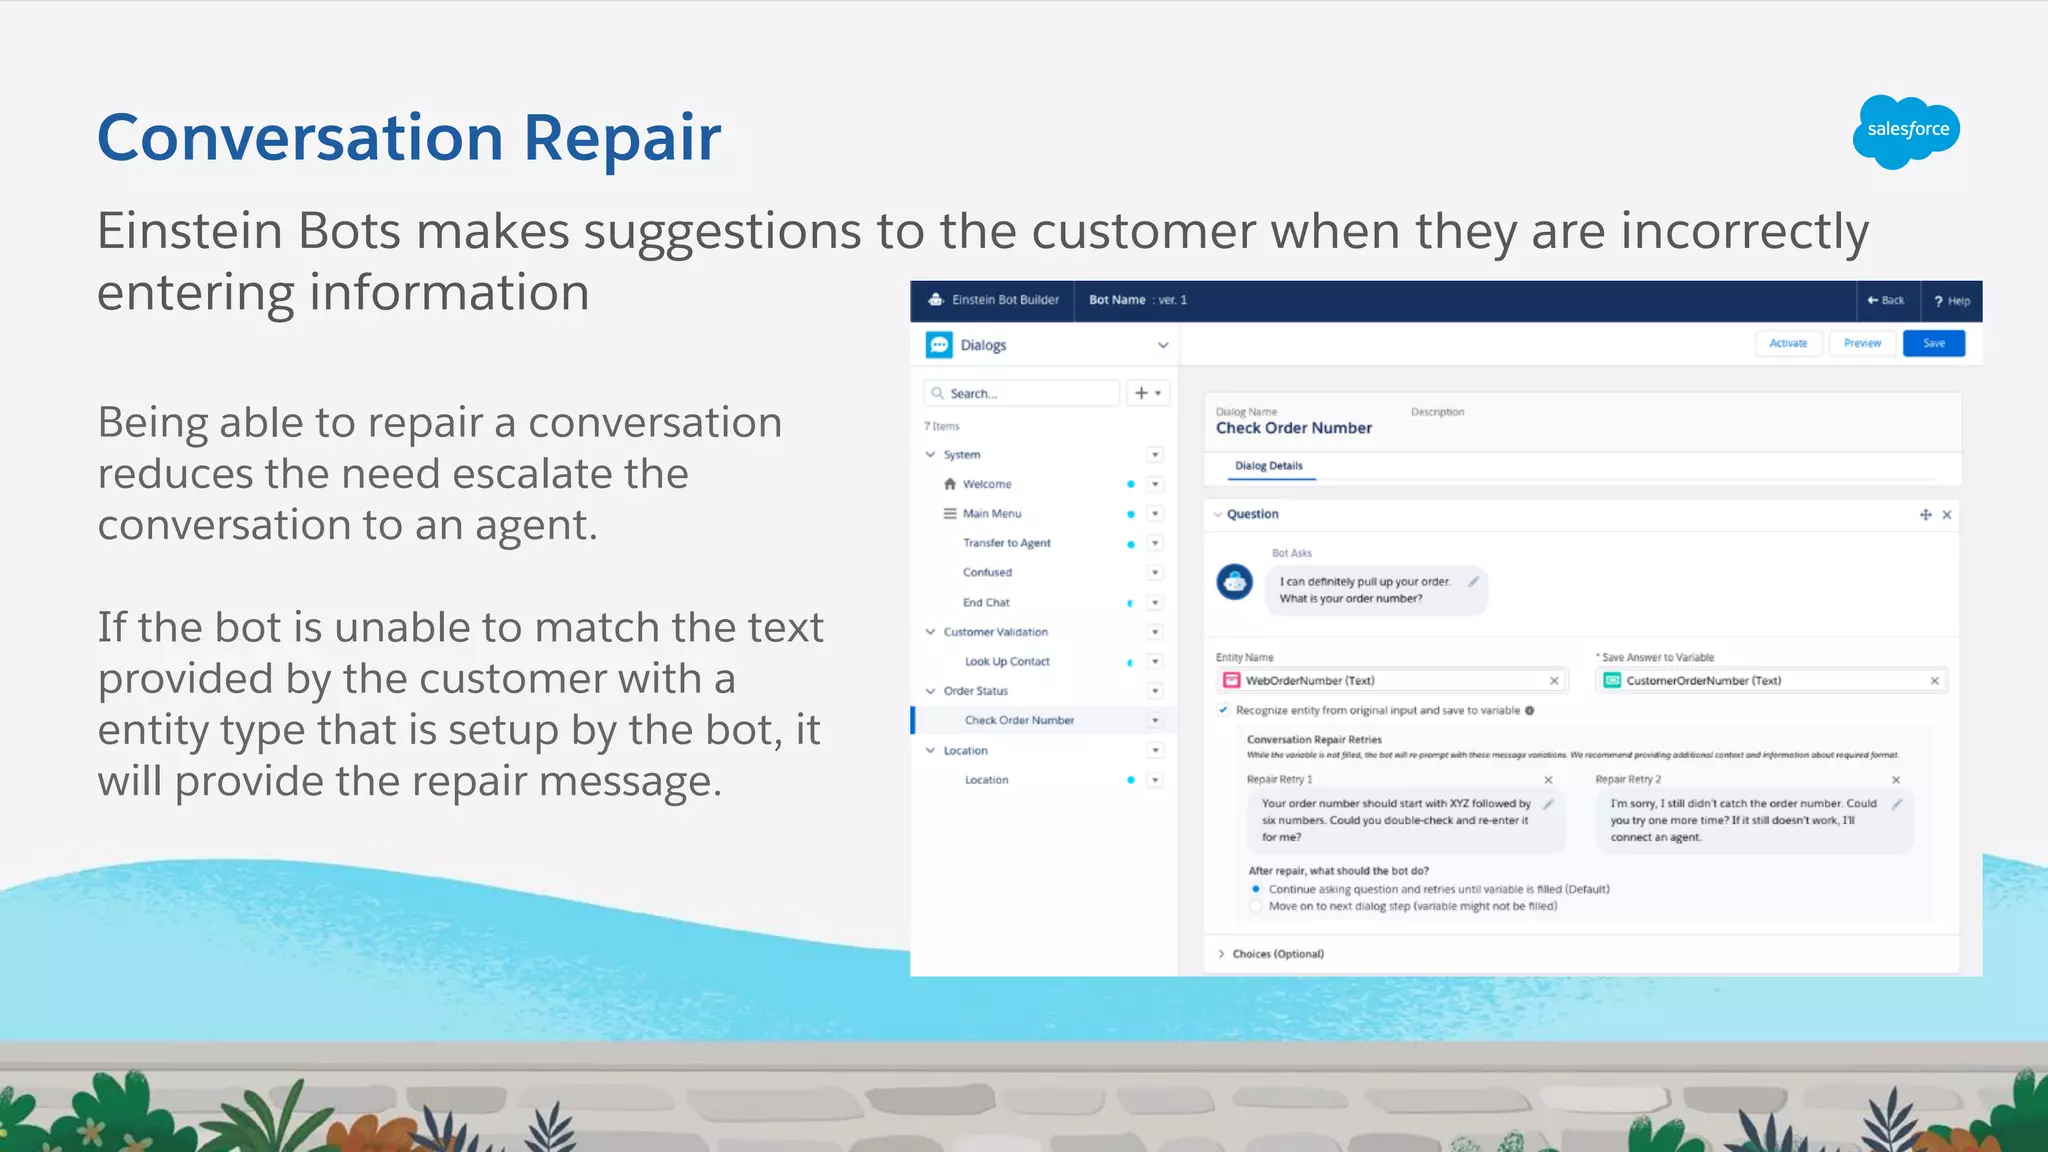The width and height of the screenshot is (2048, 1152).
Task: Click the Conversation Repair Retries heading
Action: pyautogui.click(x=1314, y=740)
